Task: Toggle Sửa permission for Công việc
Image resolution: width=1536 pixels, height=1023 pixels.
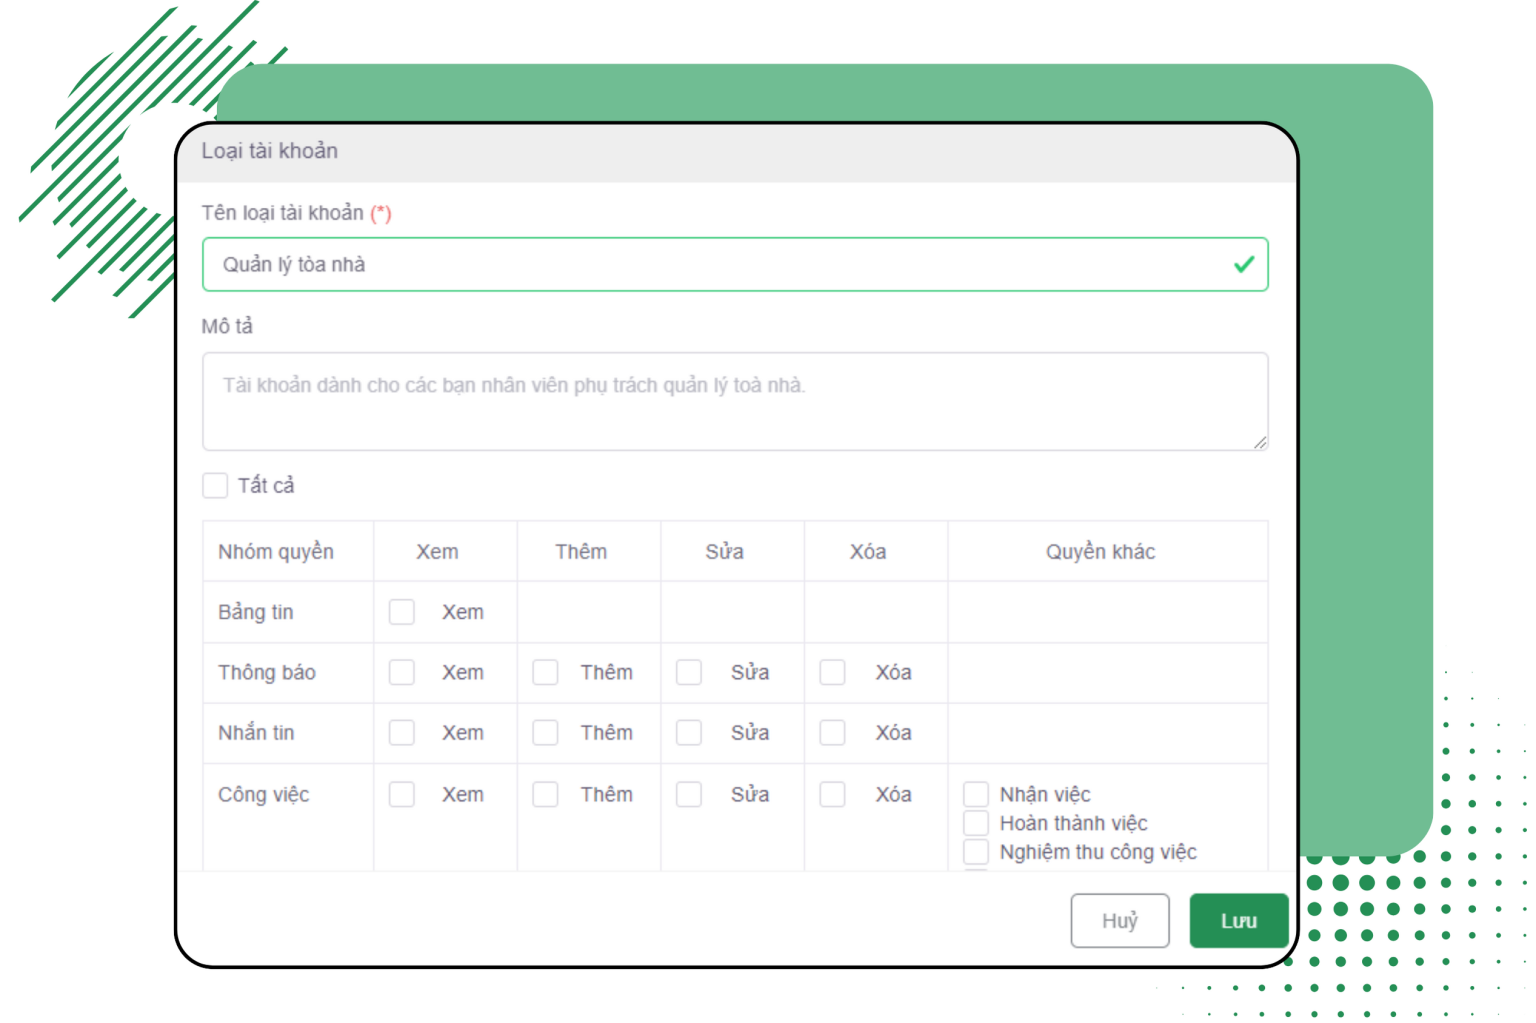Action: 689,794
